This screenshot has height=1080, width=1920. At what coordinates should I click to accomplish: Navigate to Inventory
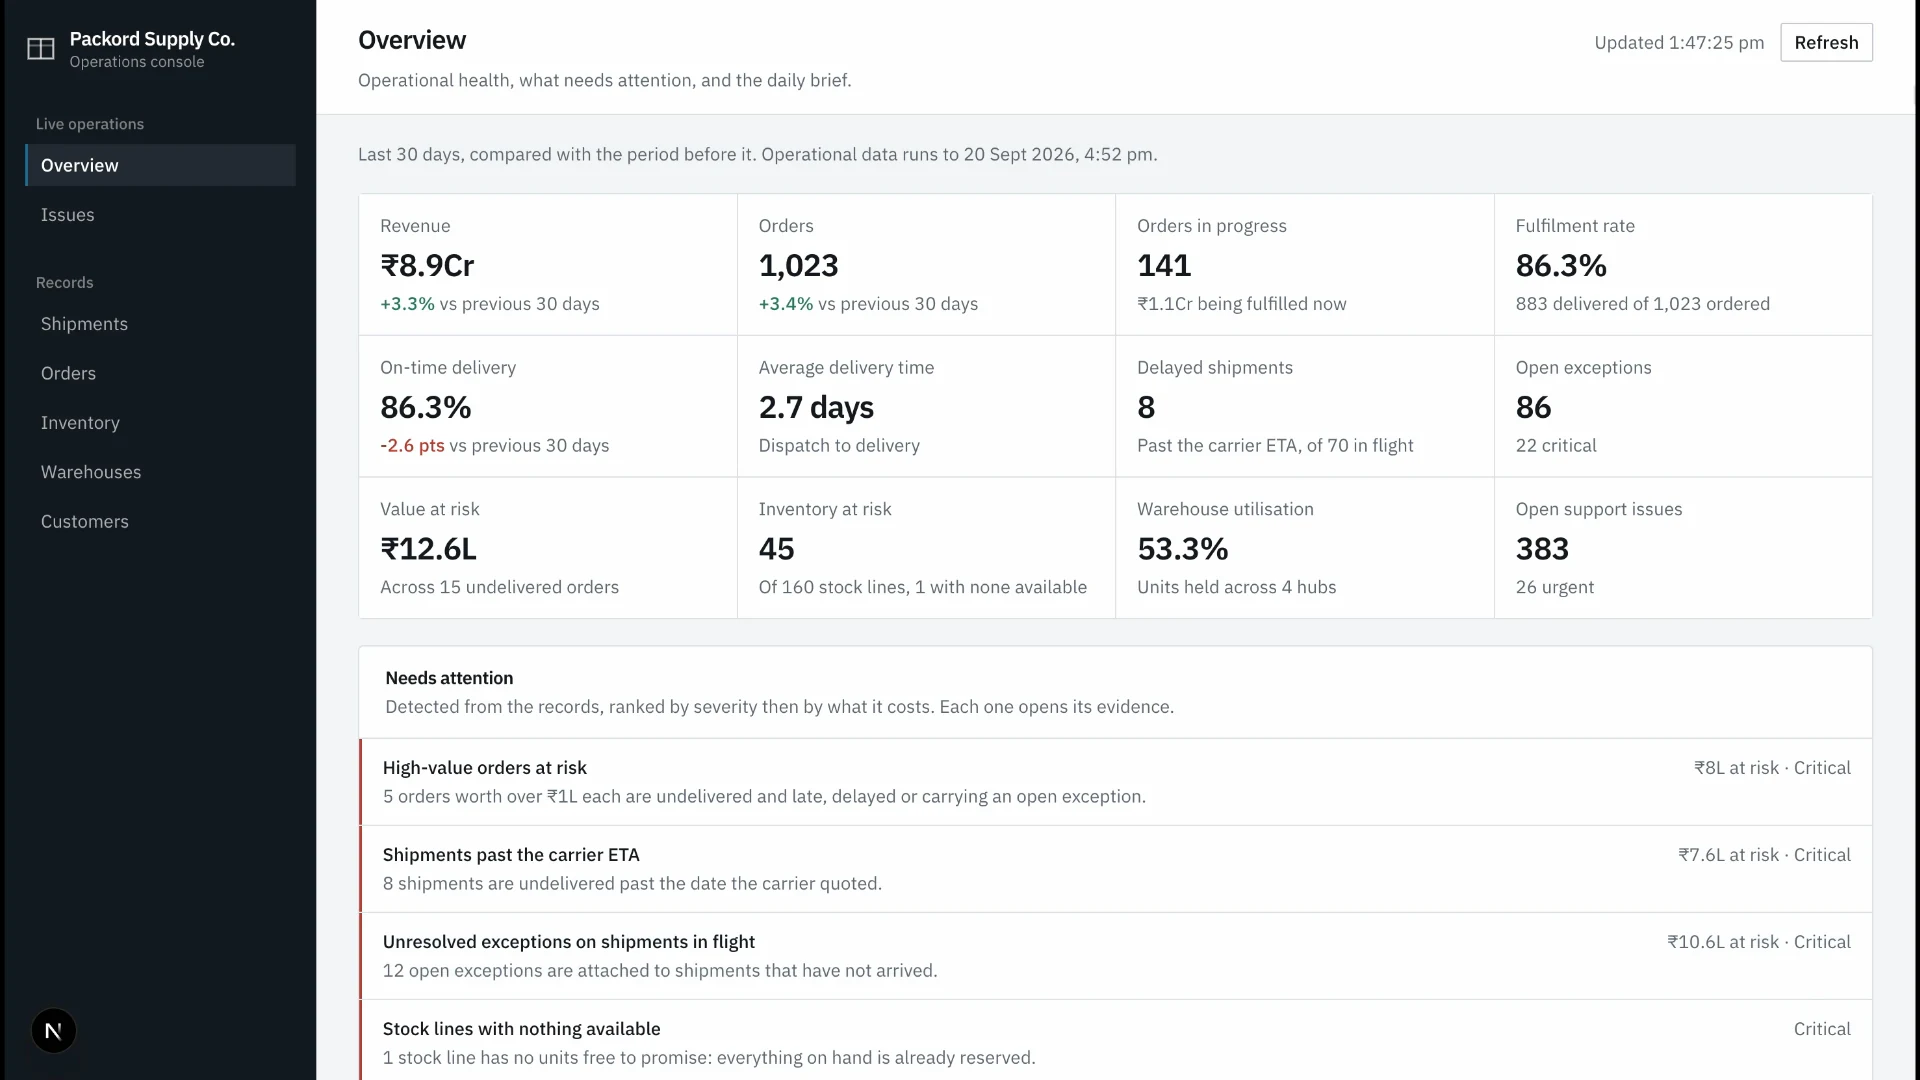160,423
